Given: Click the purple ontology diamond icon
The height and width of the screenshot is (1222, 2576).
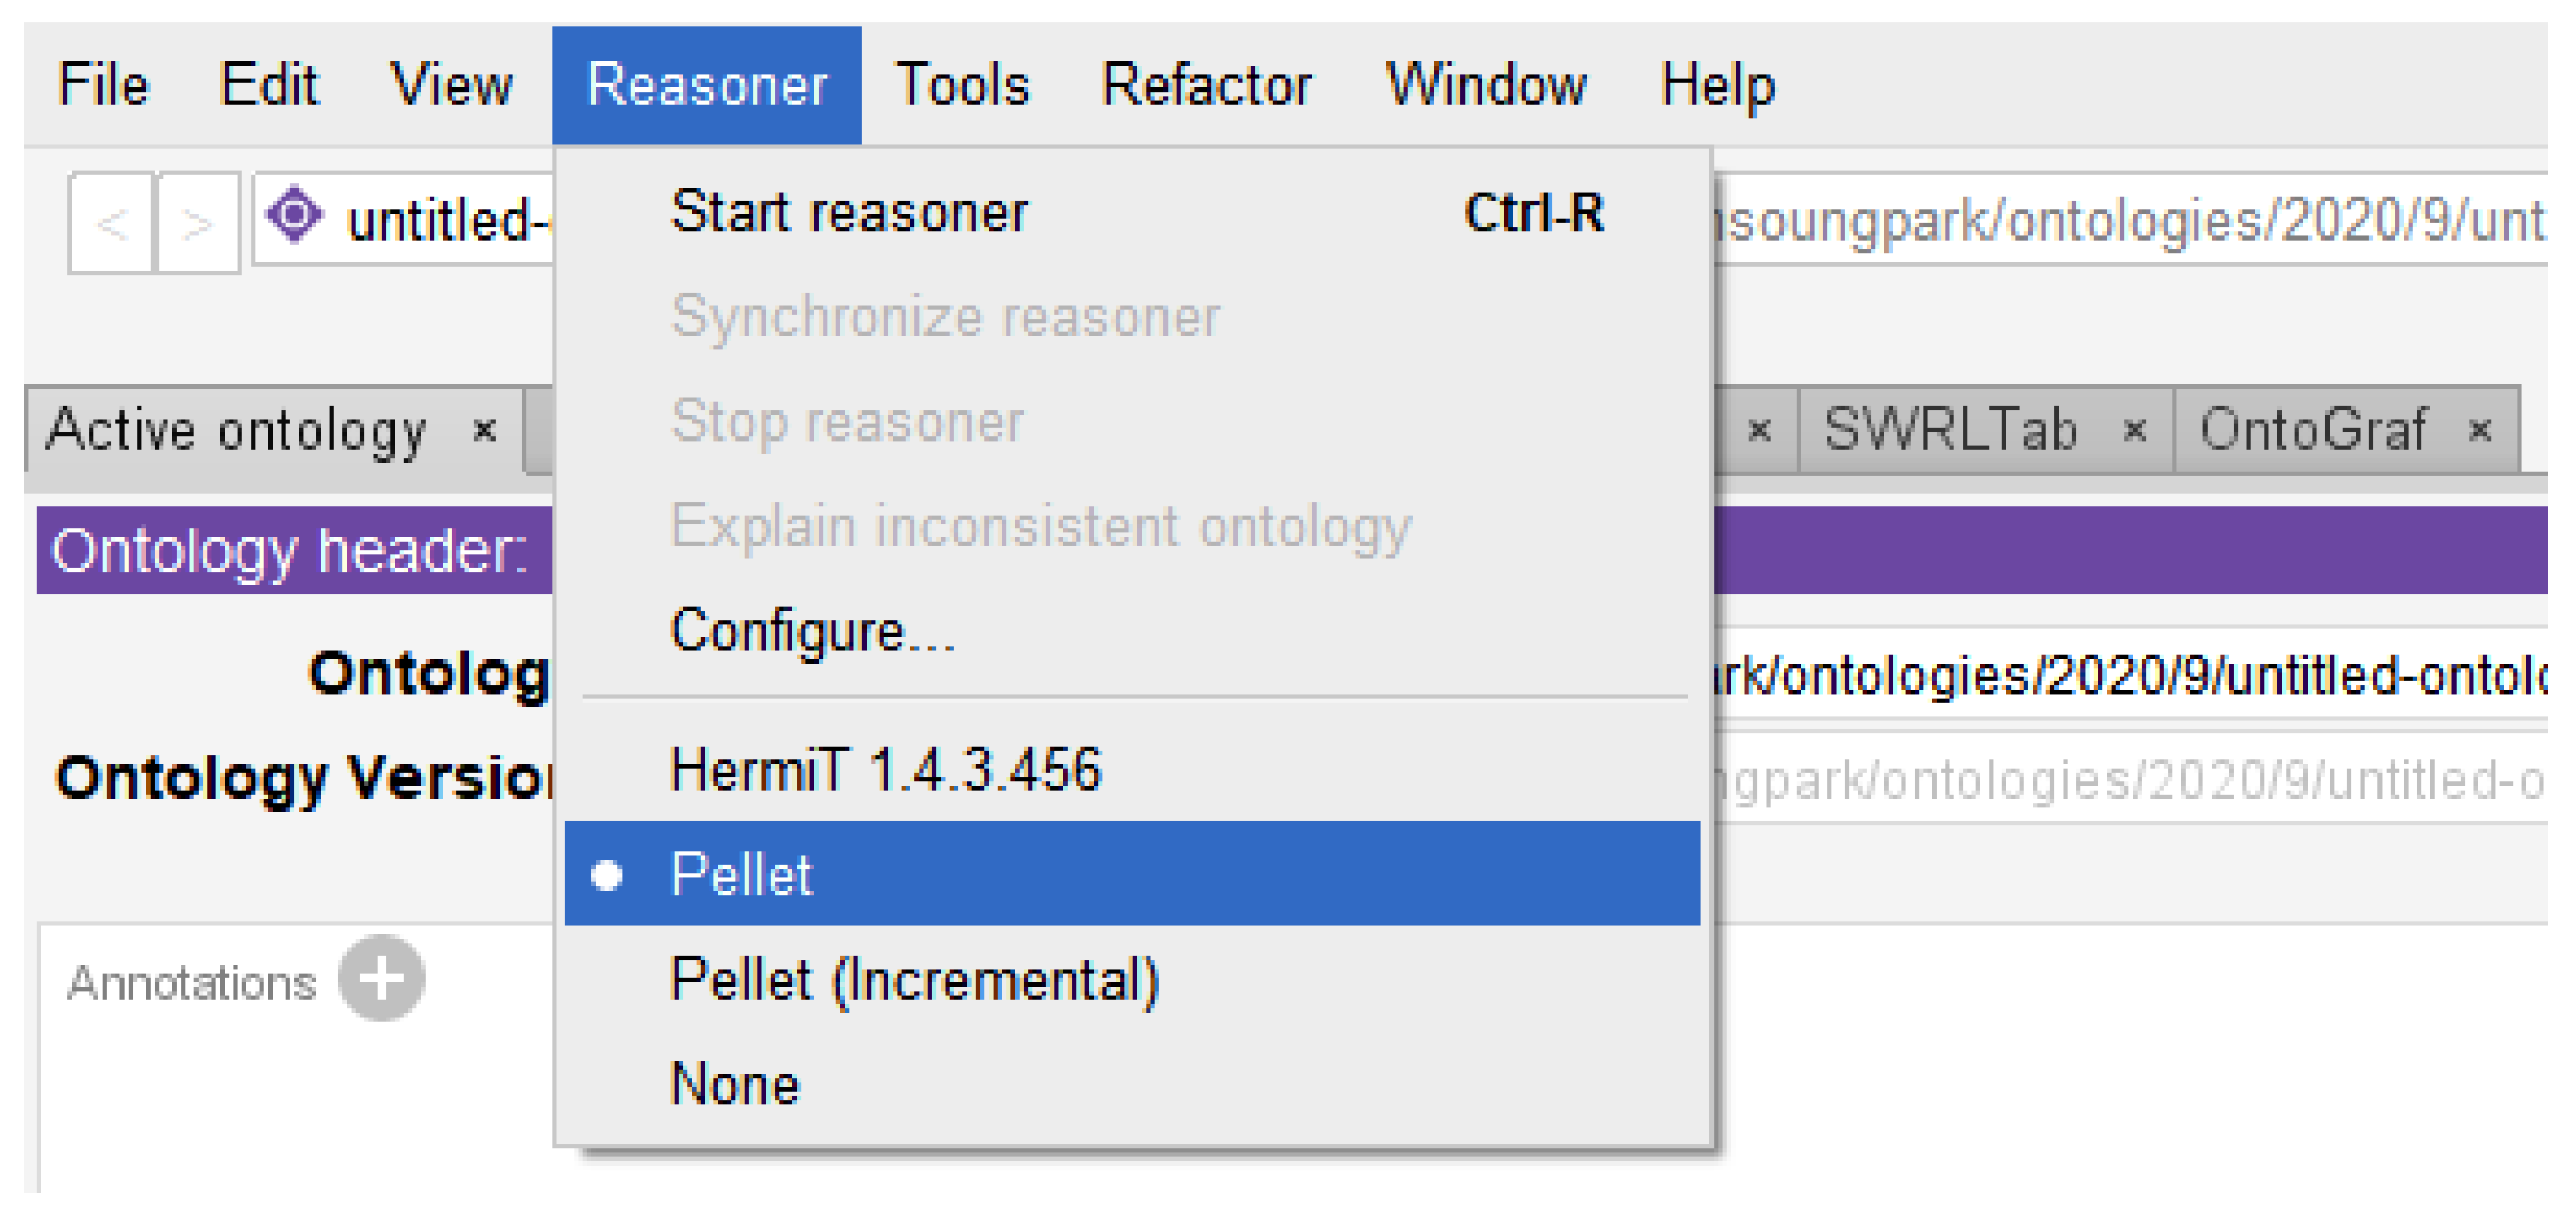Looking at the screenshot, I should point(295,215).
